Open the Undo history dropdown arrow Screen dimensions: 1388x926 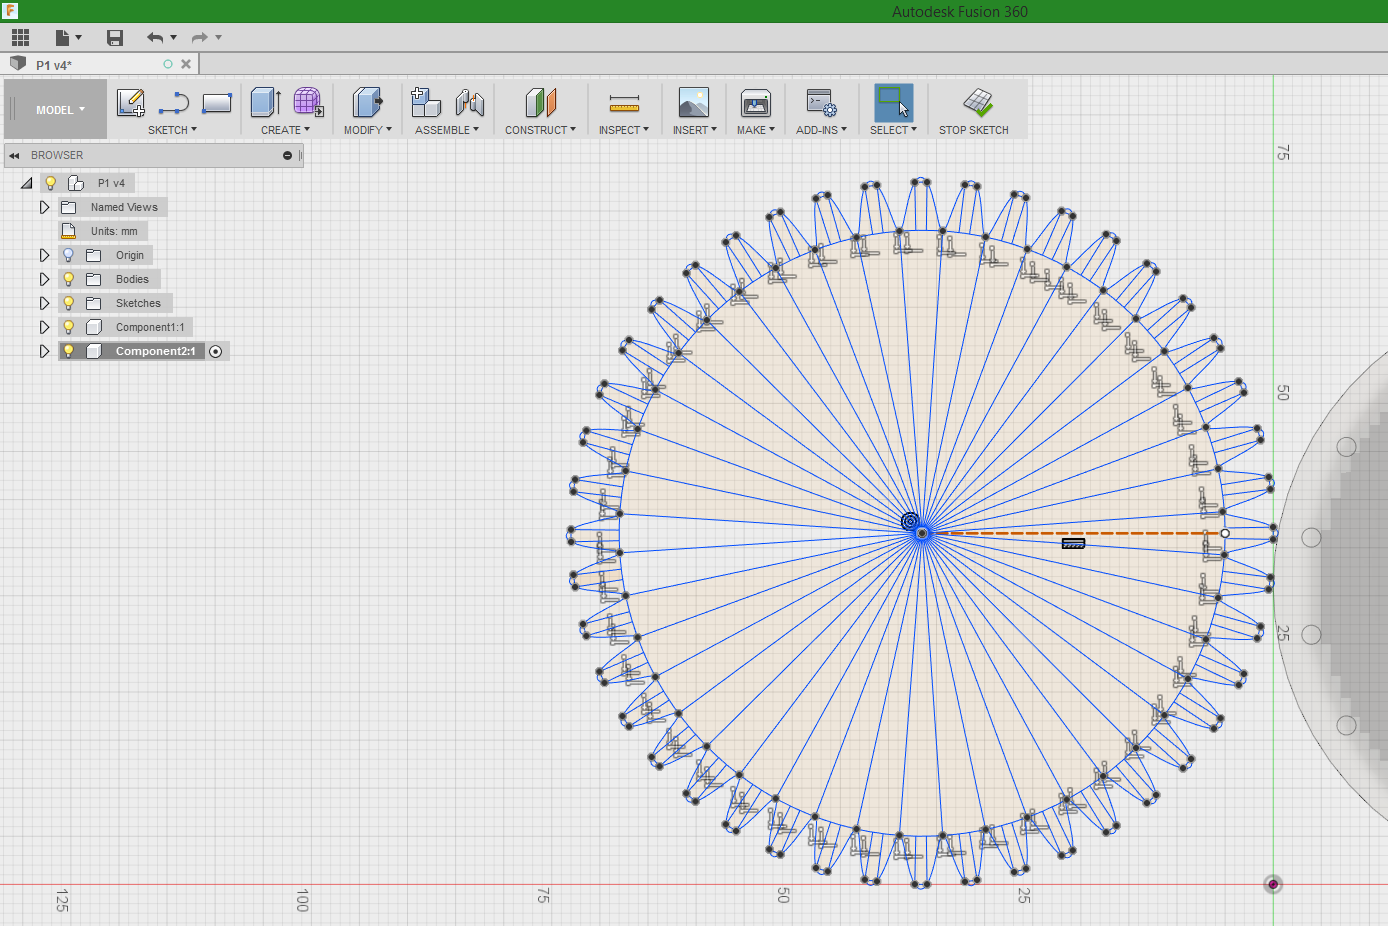point(174,37)
